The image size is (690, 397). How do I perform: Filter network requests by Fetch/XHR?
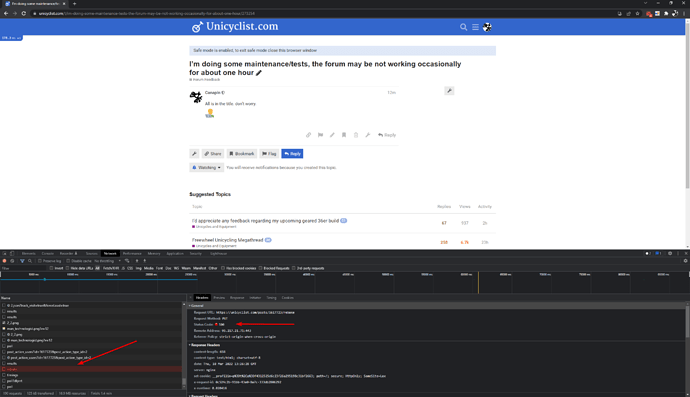coord(111,268)
